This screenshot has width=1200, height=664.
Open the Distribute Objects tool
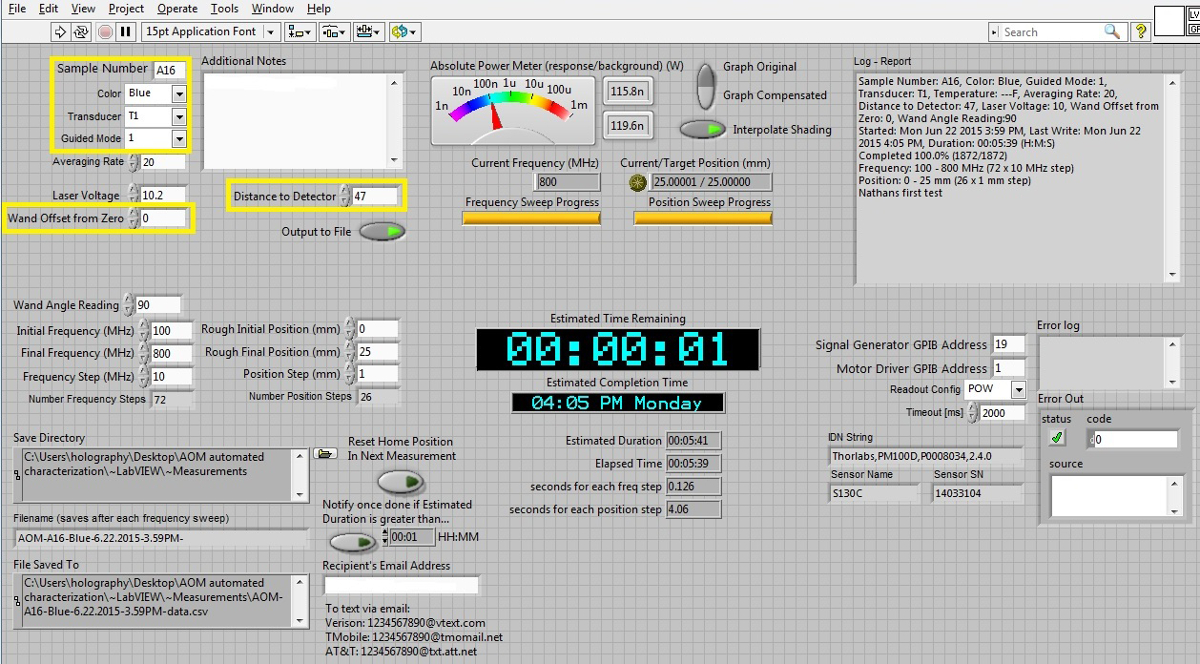(334, 32)
